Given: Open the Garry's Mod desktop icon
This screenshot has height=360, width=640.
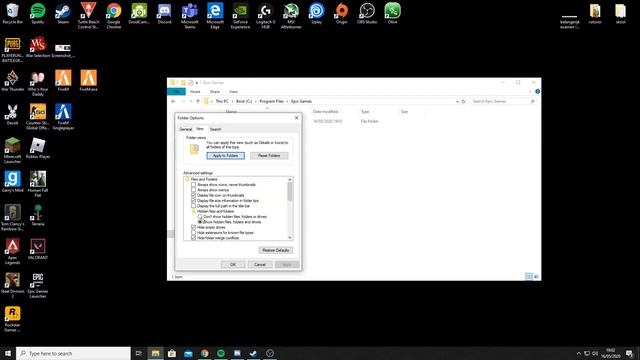Looking at the screenshot, I should point(13,182).
